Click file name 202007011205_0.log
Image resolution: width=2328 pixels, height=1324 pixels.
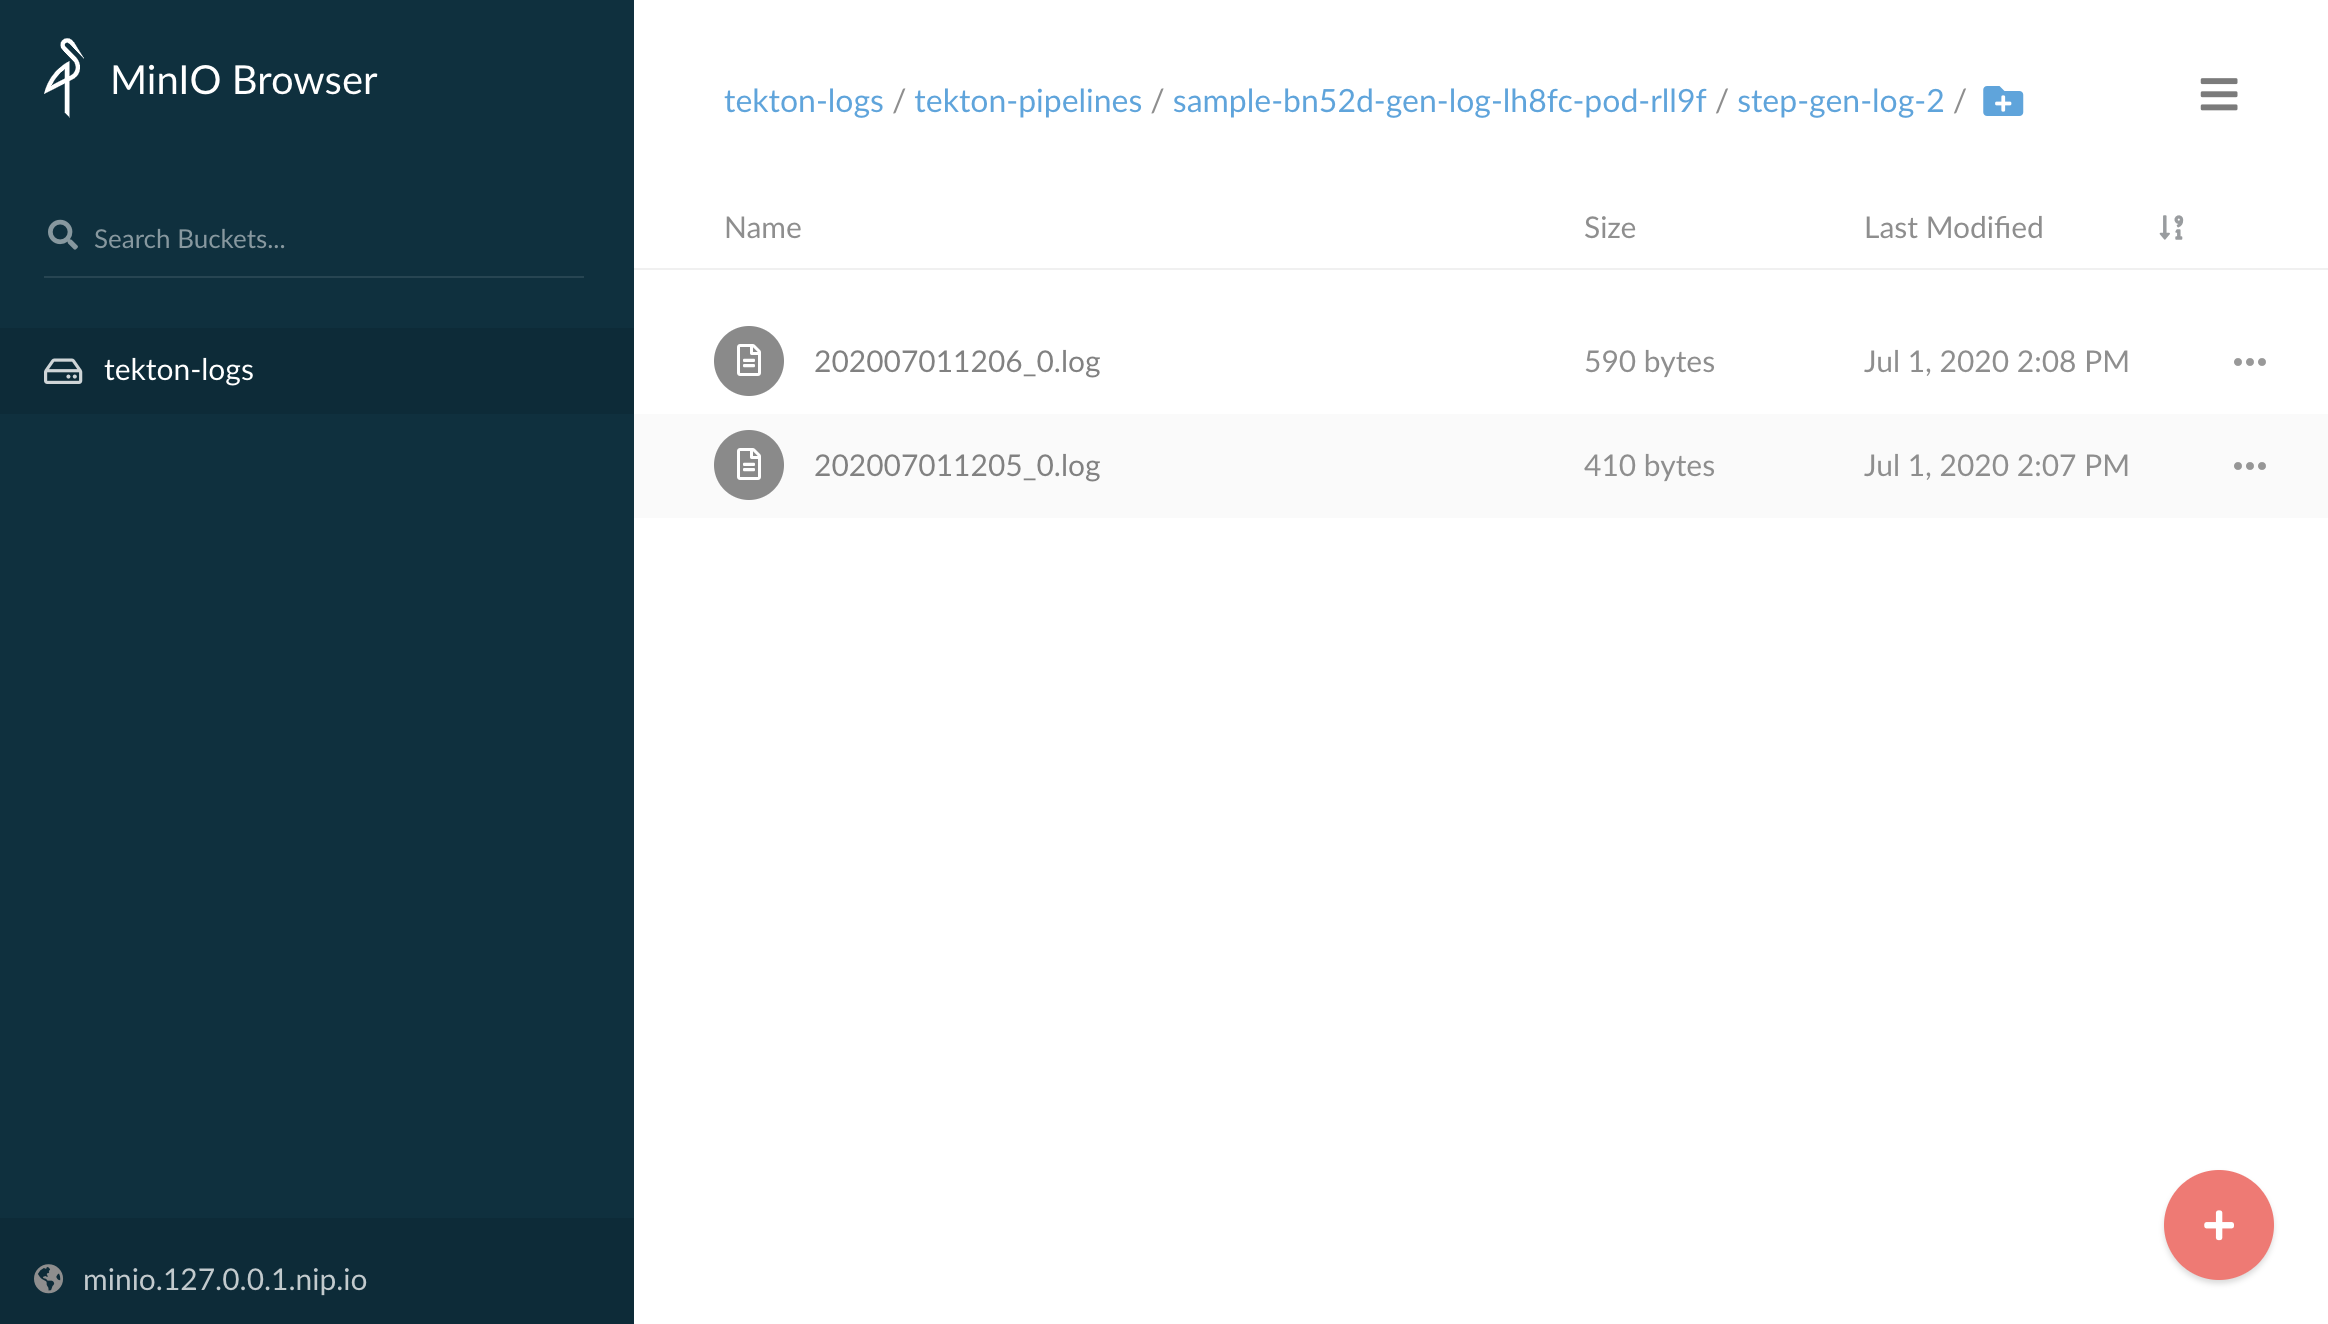[957, 466]
